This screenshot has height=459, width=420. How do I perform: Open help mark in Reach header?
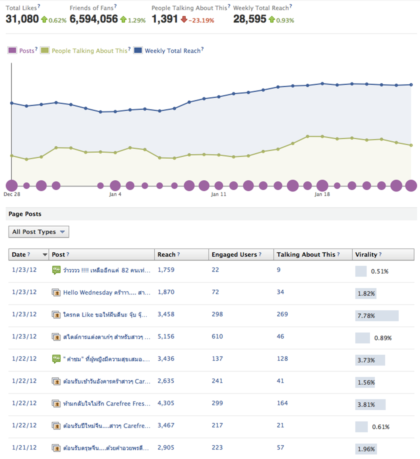179,254
